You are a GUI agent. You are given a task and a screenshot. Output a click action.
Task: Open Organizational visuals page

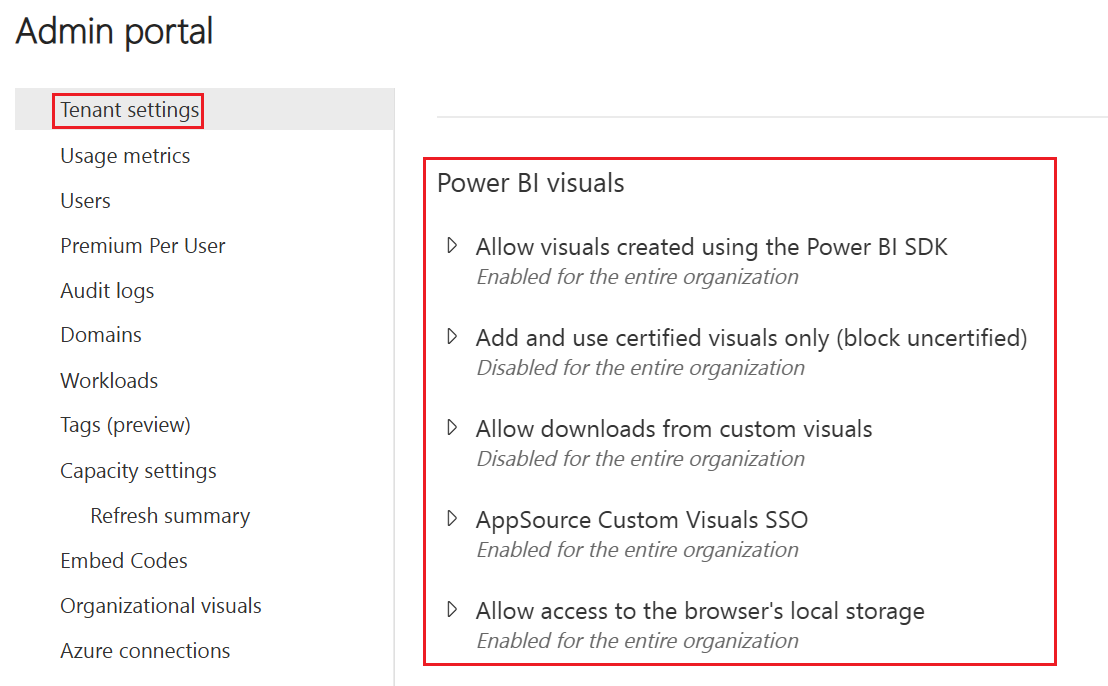161,606
